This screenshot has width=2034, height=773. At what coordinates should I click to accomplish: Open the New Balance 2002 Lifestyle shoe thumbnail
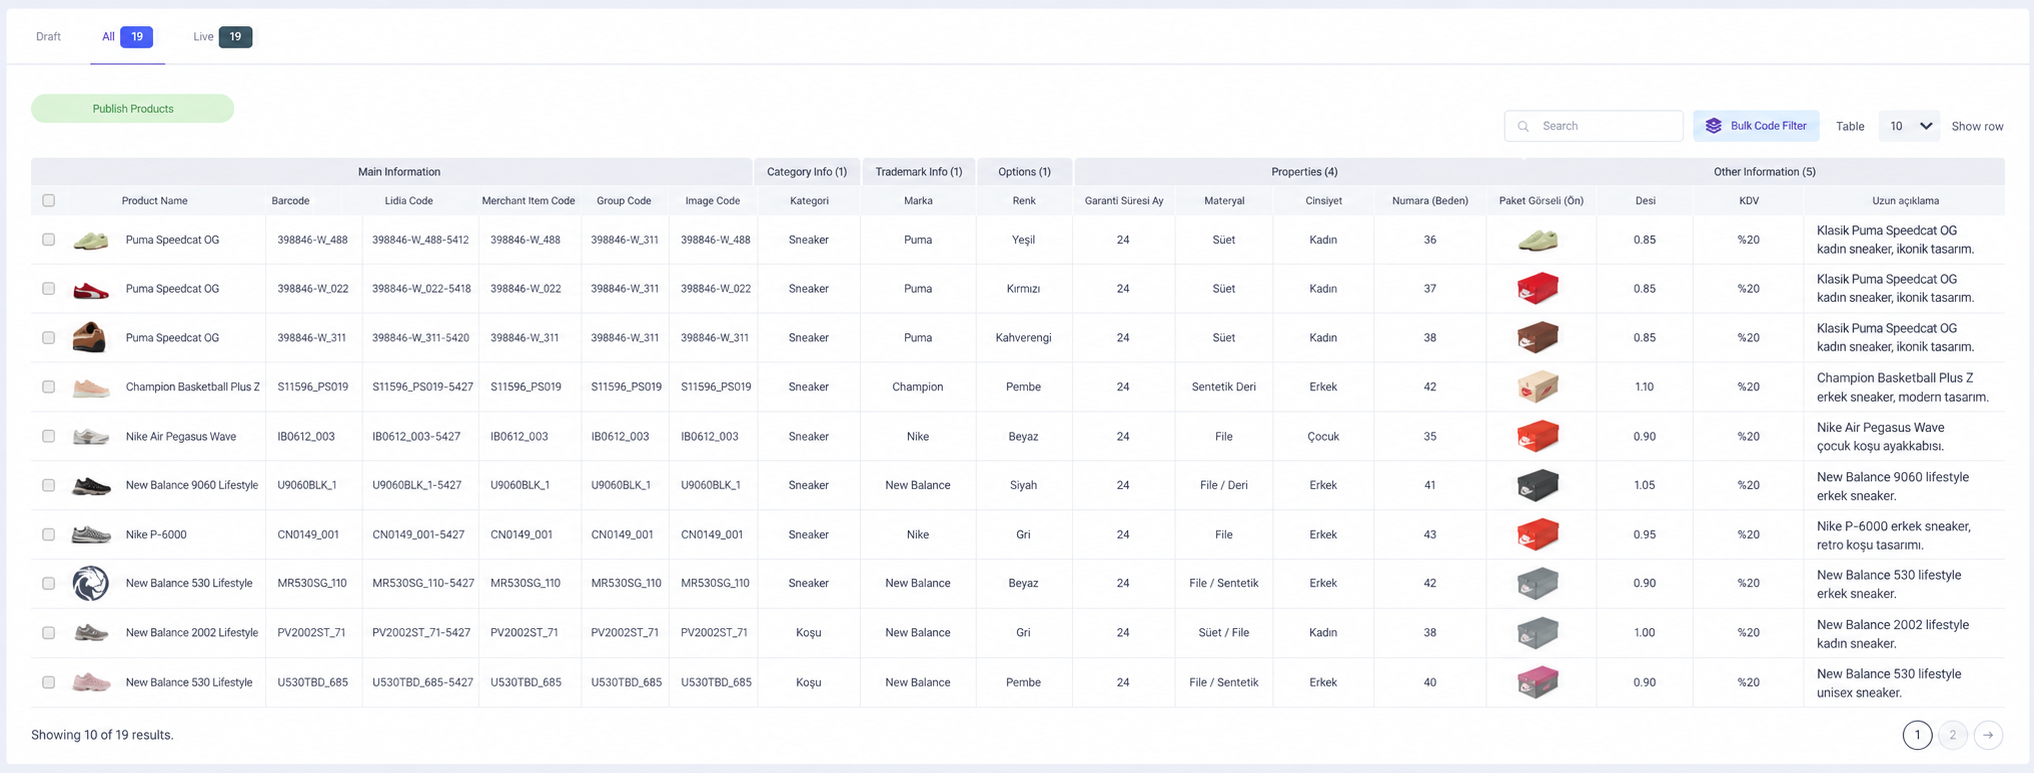click(x=90, y=632)
